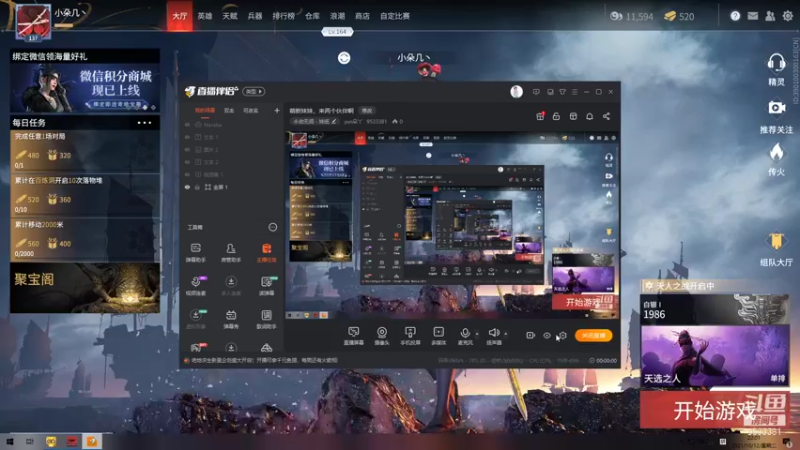Collapse the 工具箱 toolbox section
The width and height of the screenshot is (800, 450).
(x=273, y=227)
